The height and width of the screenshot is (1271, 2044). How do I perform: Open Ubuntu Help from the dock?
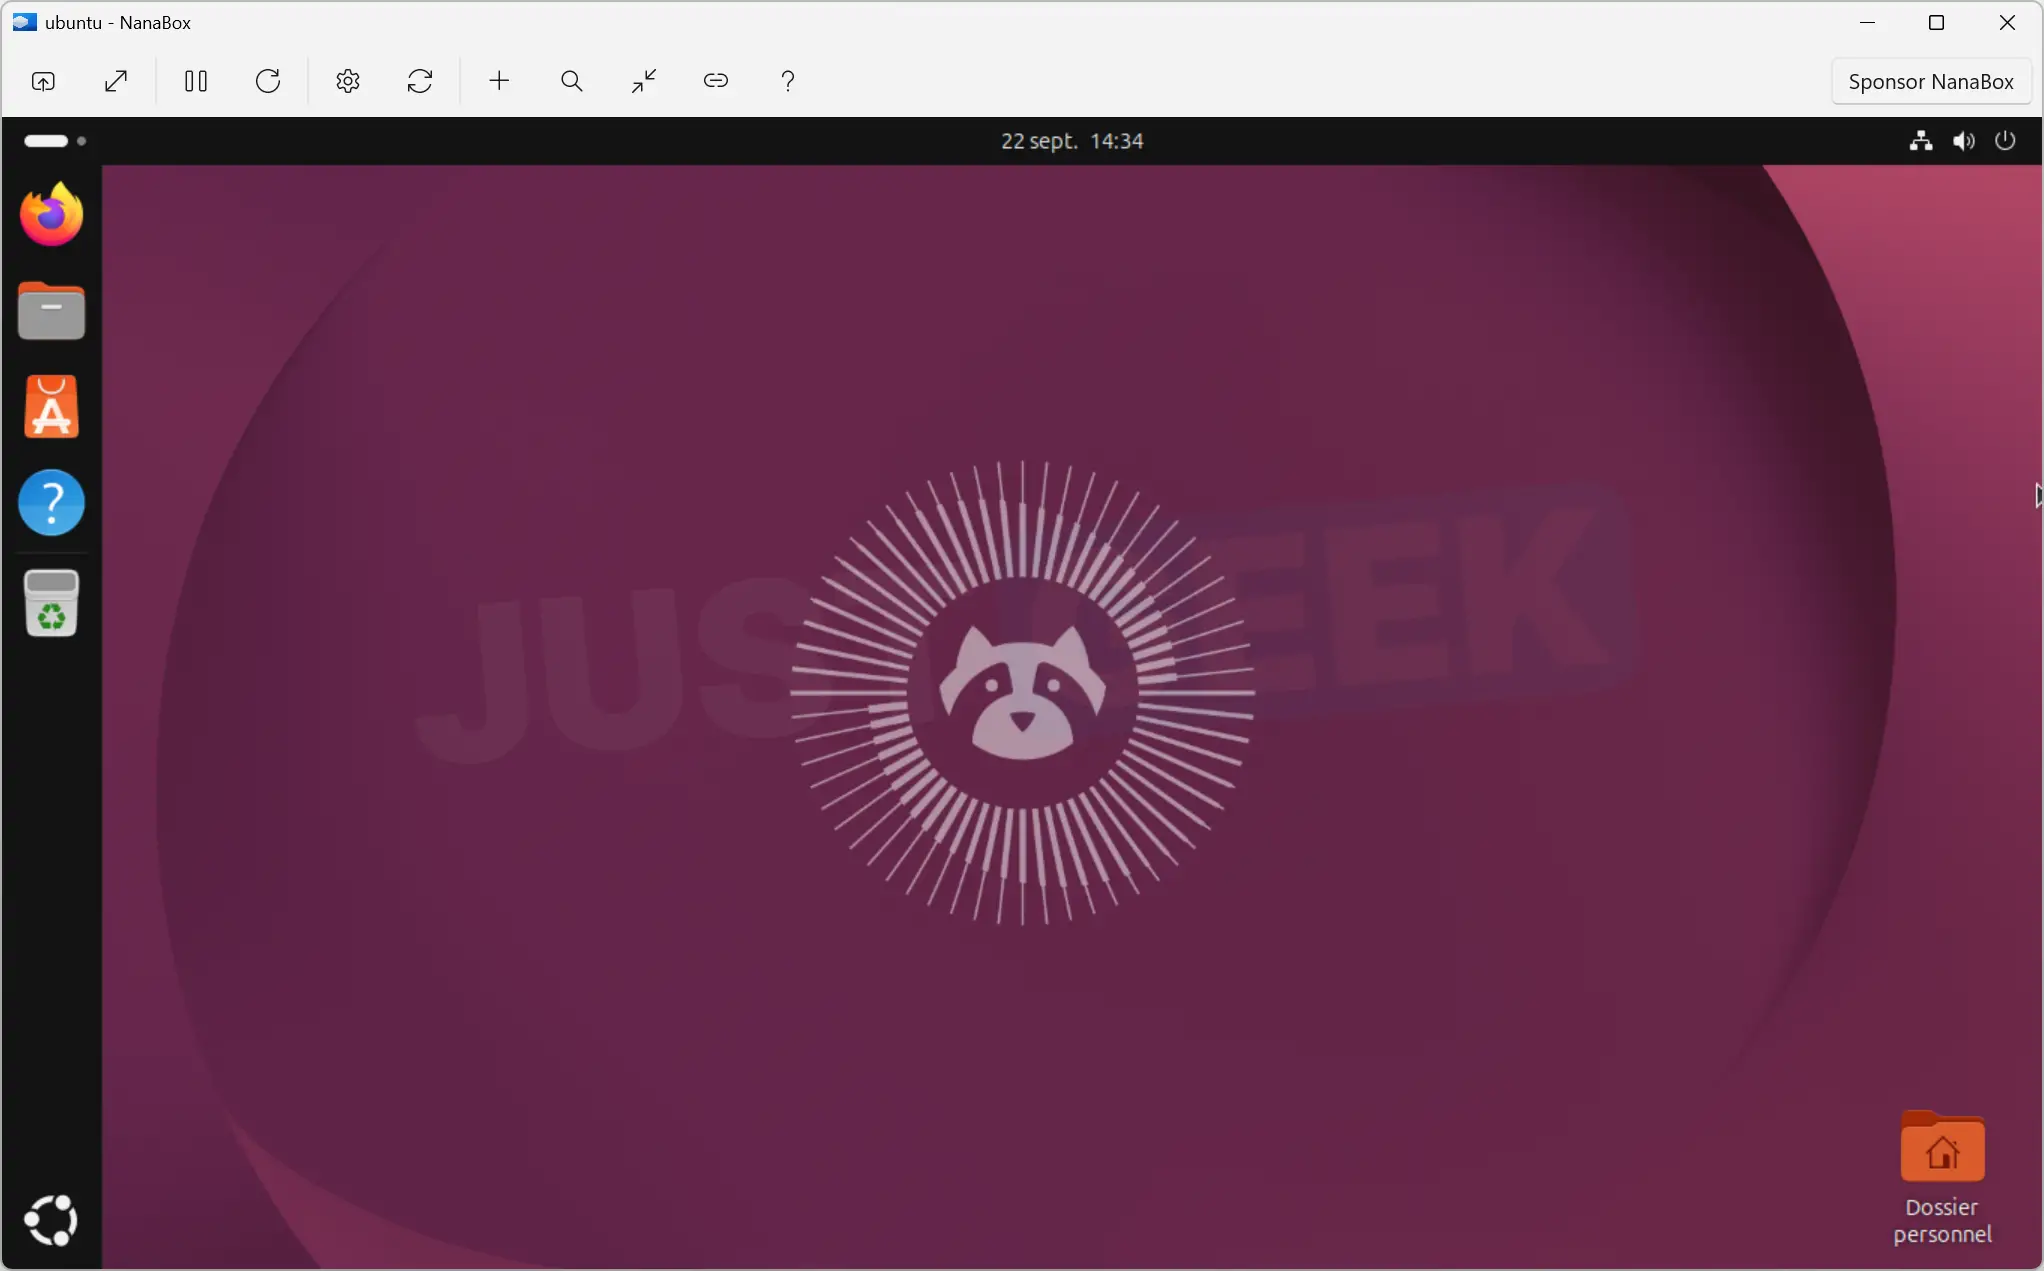(52, 502)
